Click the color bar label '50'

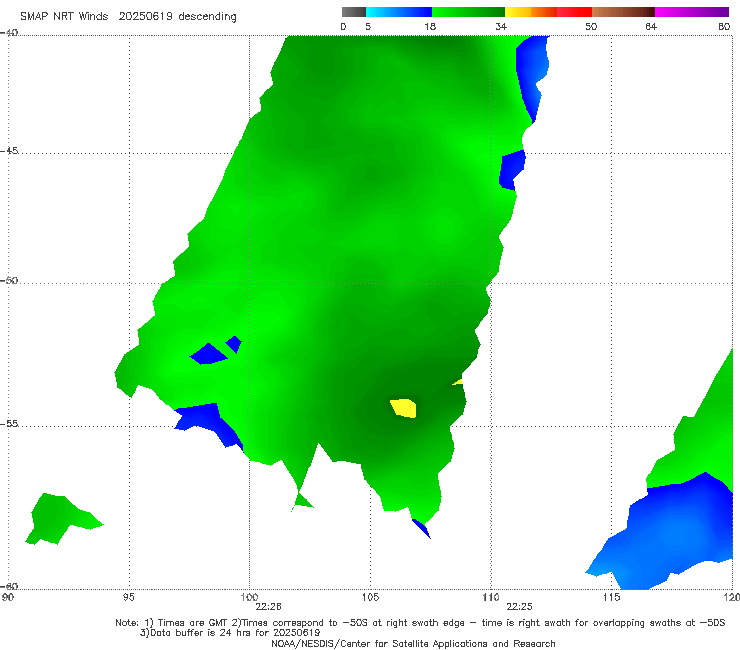[591, 27]
